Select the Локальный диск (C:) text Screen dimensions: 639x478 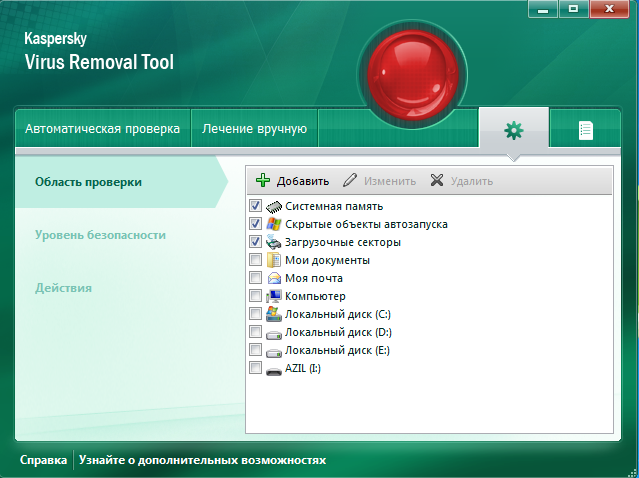click(x=338, y=314)
